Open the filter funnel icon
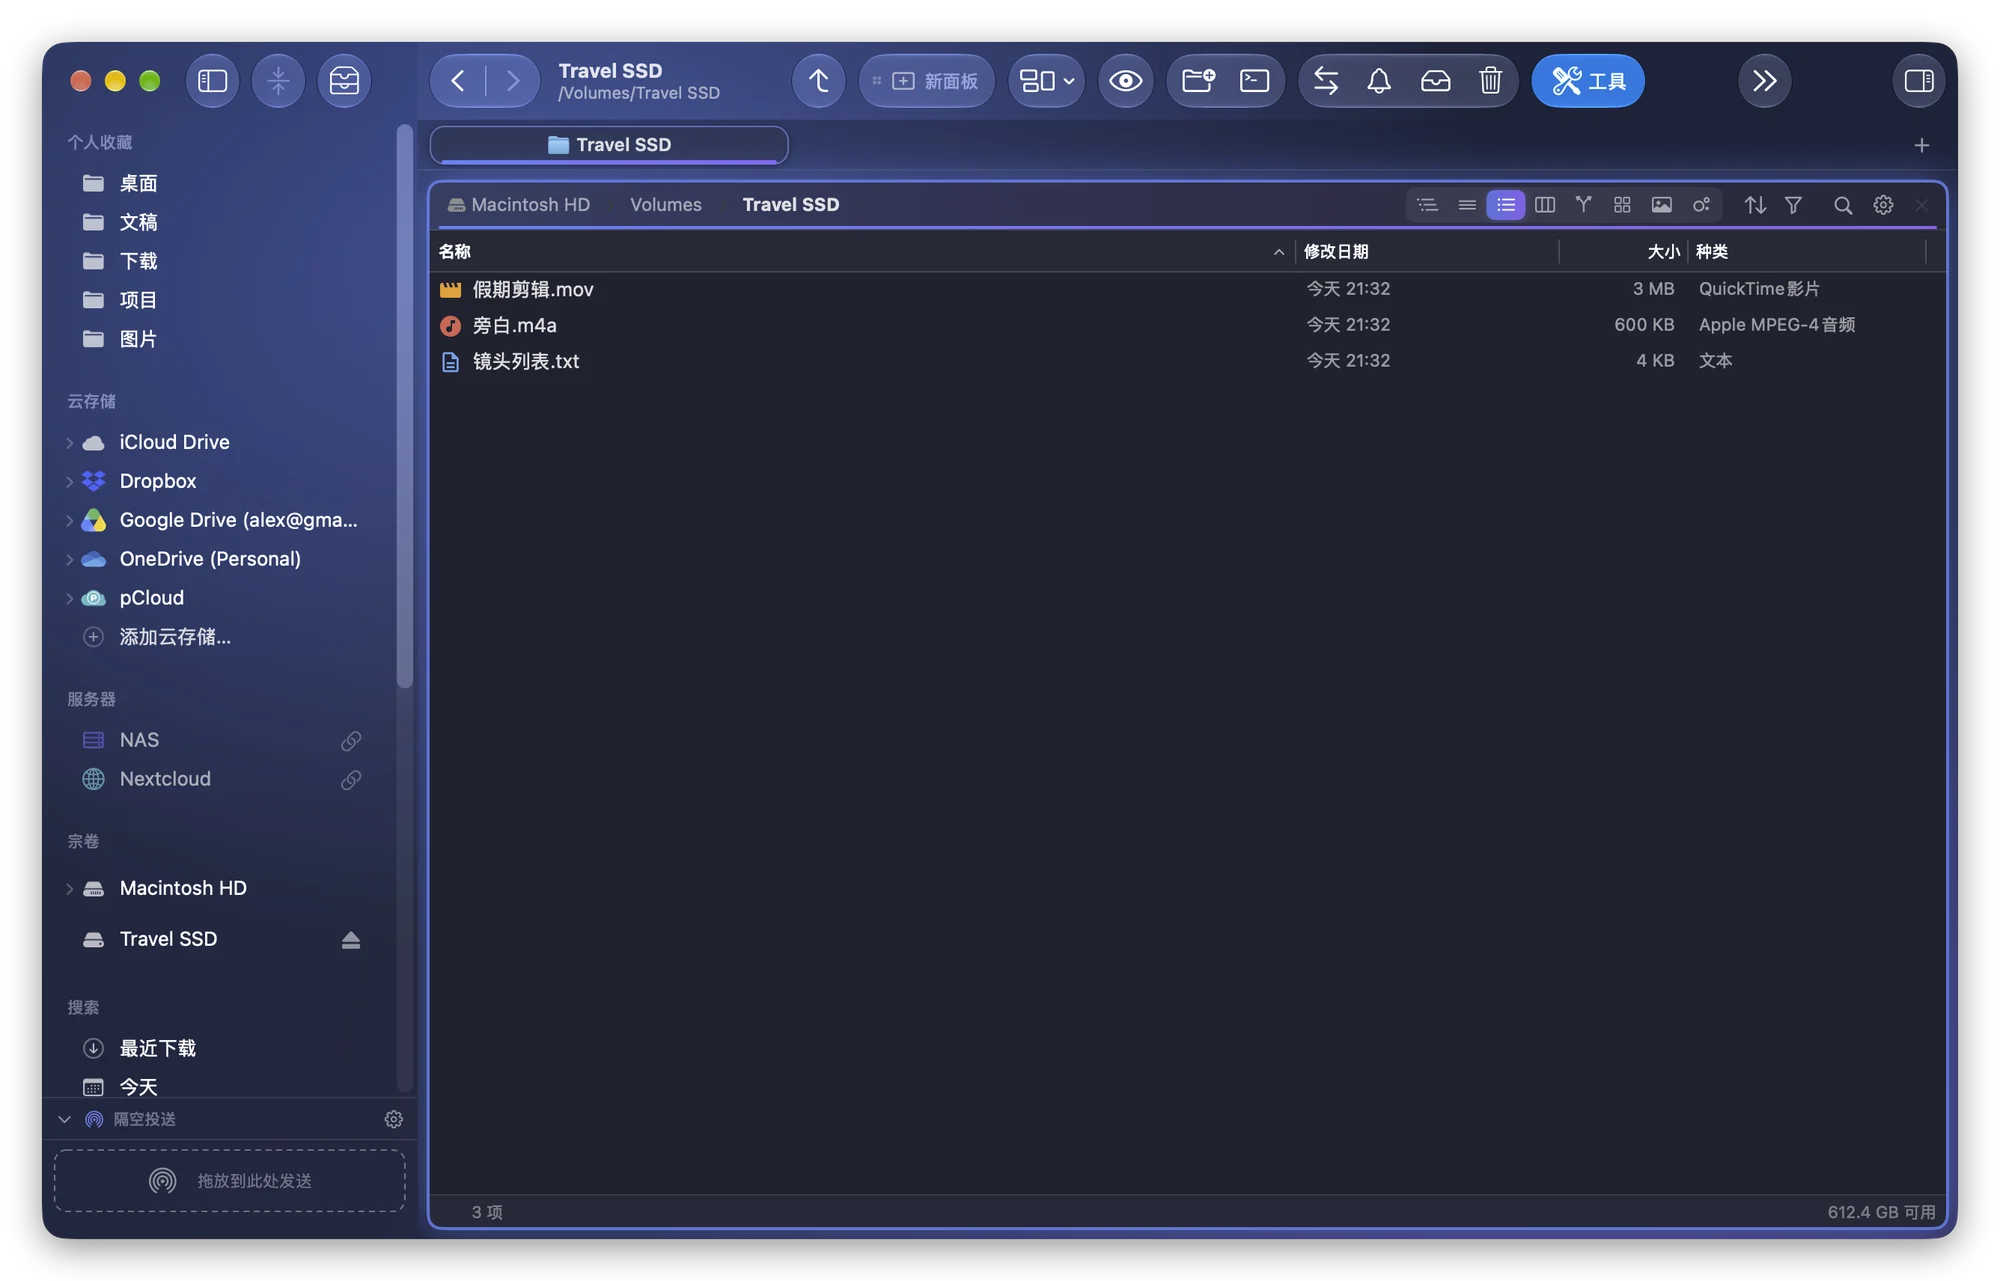This screenshot has width=2000, height=1281. click(1793, 205)
